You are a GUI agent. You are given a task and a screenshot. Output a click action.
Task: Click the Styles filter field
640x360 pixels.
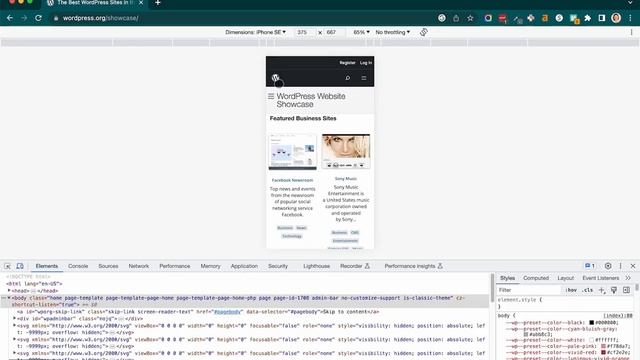529,290
